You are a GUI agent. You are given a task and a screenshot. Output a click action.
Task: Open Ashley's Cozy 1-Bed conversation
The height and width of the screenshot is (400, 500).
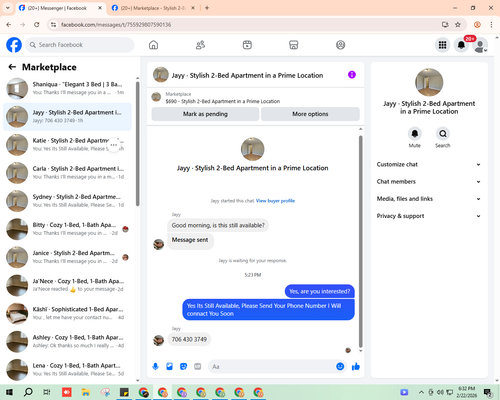[68, 341]
